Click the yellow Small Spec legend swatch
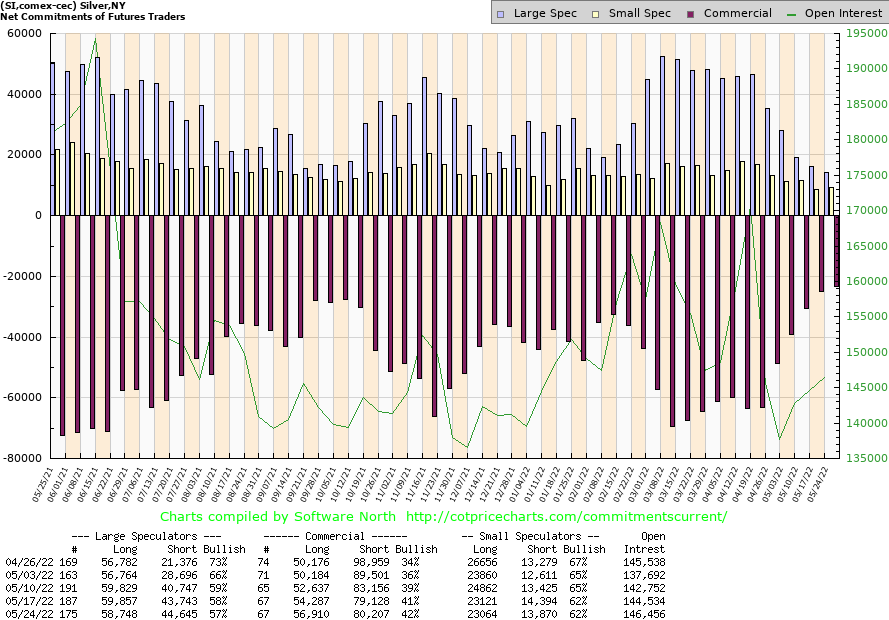Screen dimensions: 889x620 click(596, 14)
